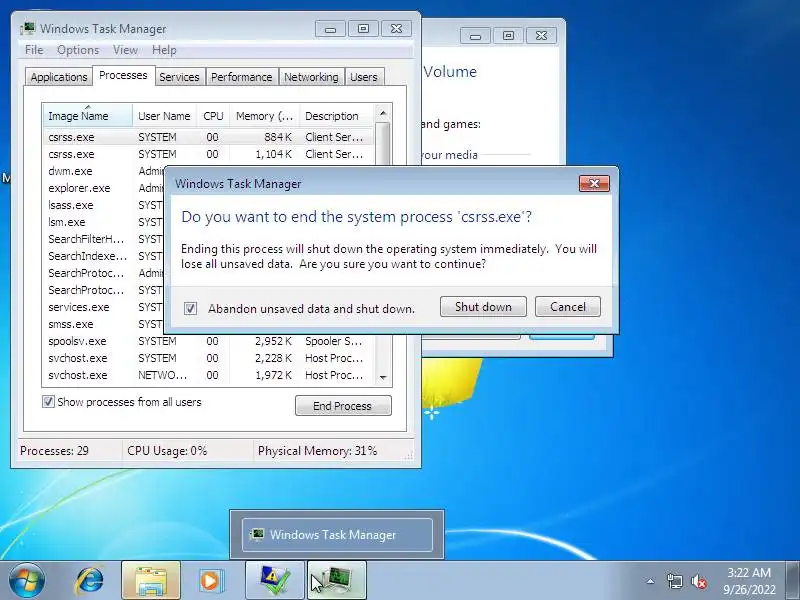Close the end-process confirmation dialog
The height and width of the screenshot is (600, 800).
(x=594, y=184)
